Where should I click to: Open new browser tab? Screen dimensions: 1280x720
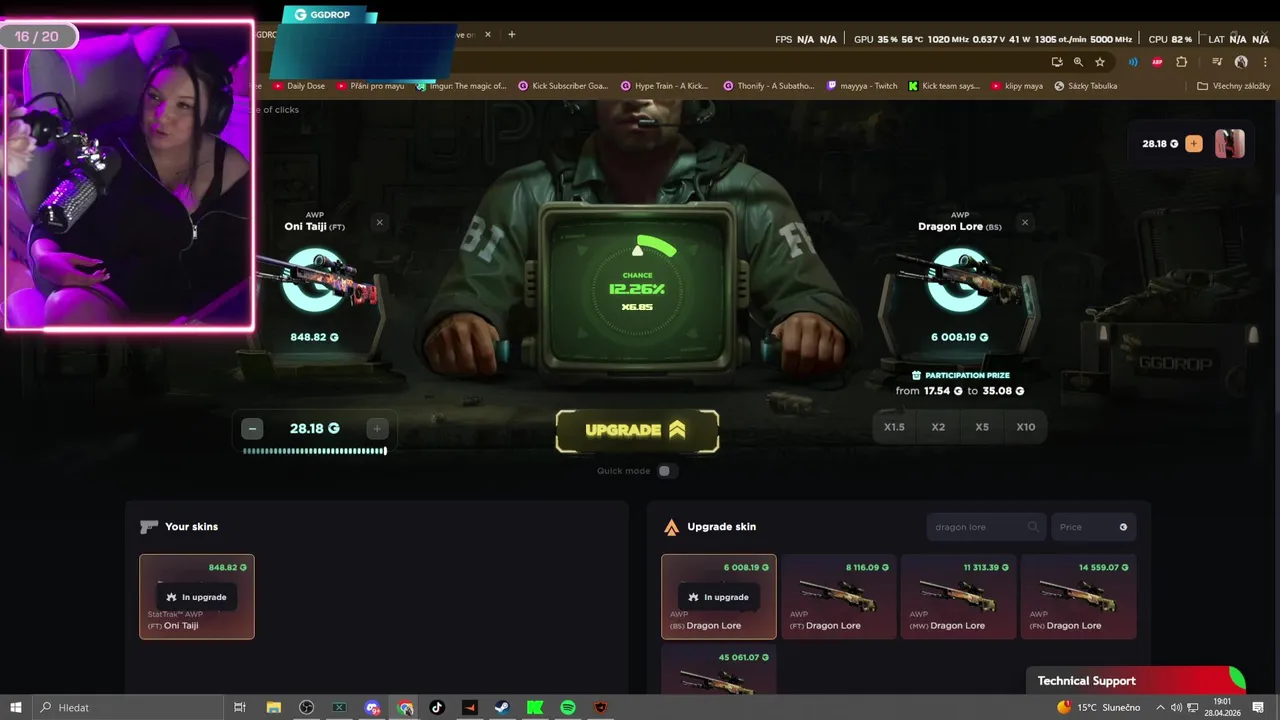point(512,34)
